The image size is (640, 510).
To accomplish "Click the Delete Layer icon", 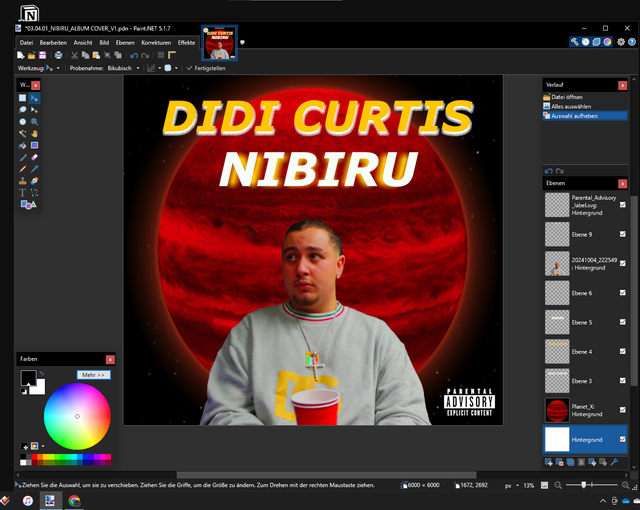I will 560,462.
